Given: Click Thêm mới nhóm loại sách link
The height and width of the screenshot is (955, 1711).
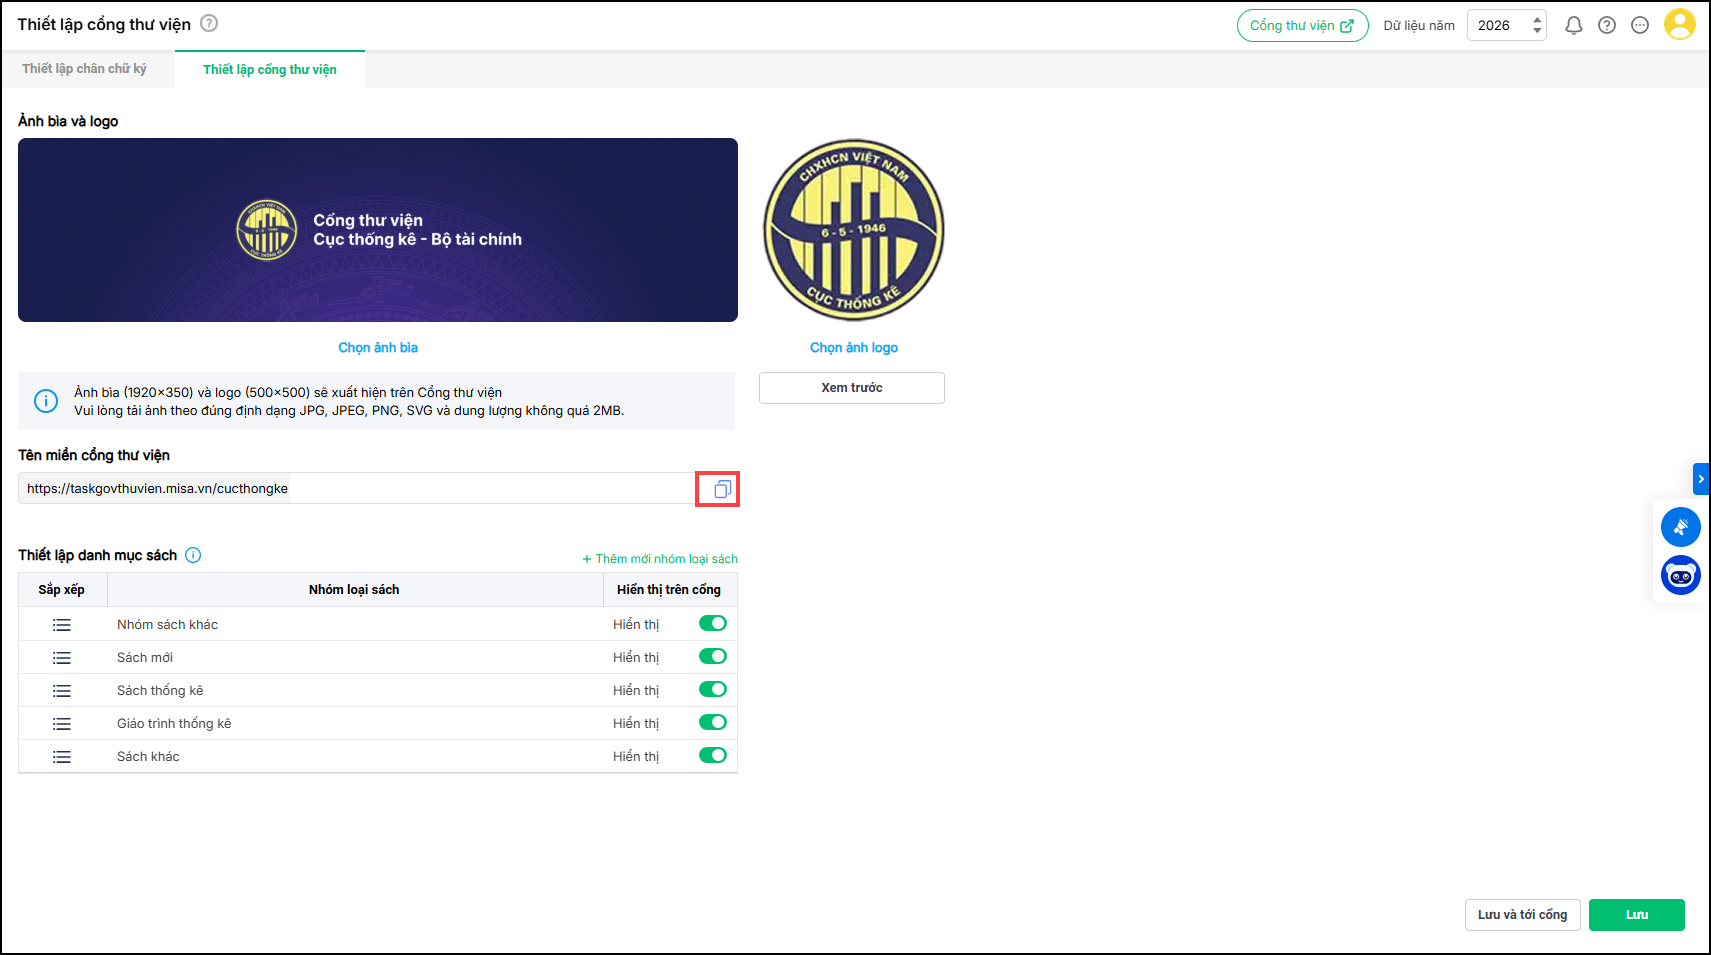Looking at the screenshot, I should [x=660, y=559].
